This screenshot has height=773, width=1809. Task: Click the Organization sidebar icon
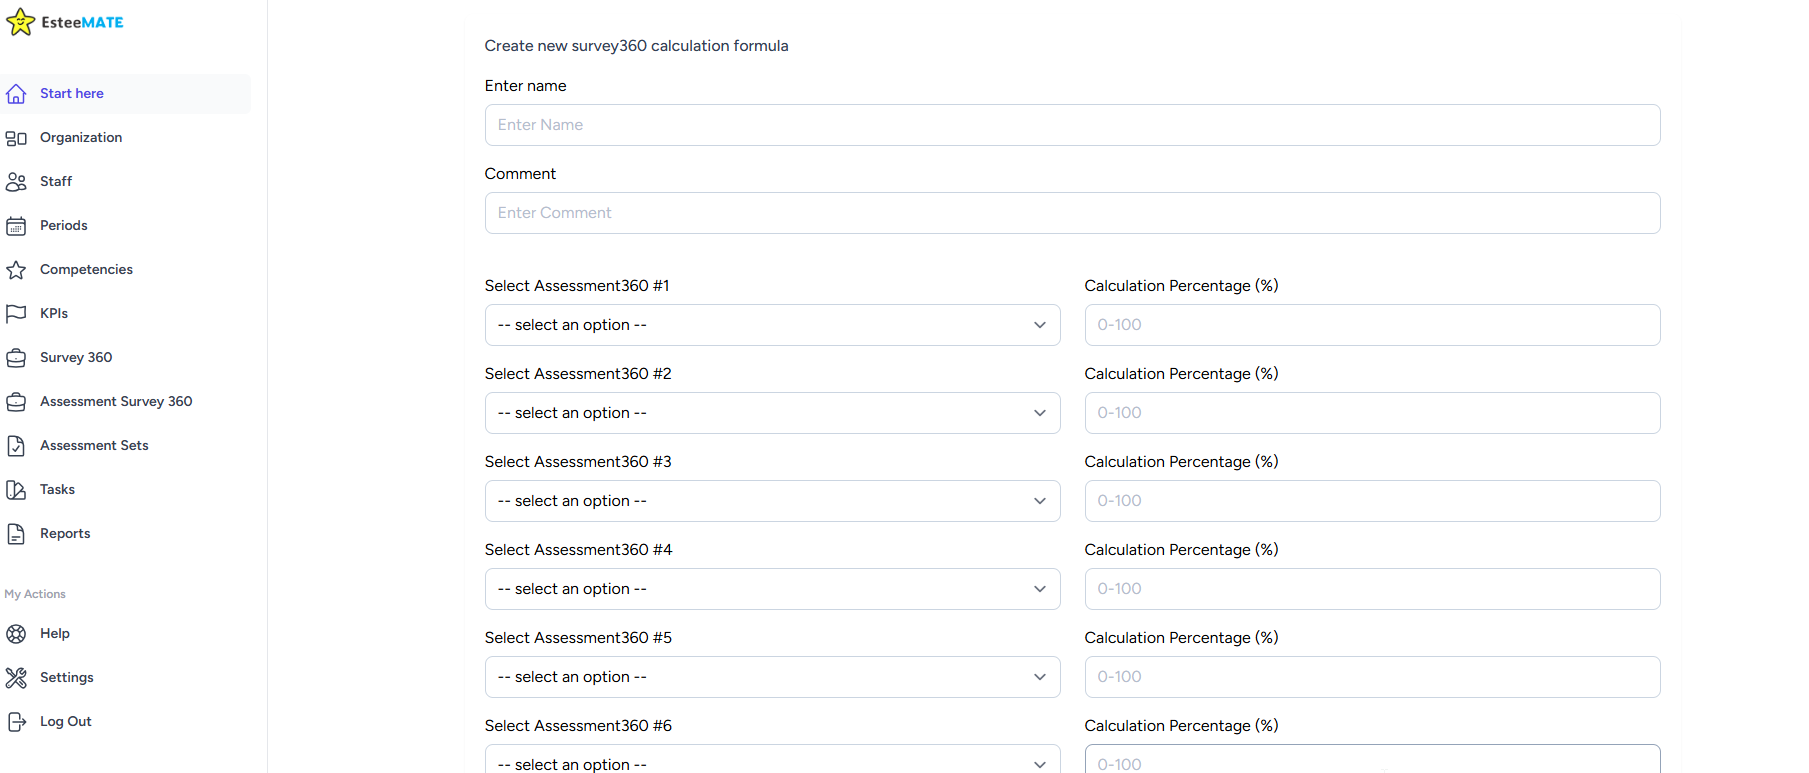click(x=16, y=138)
